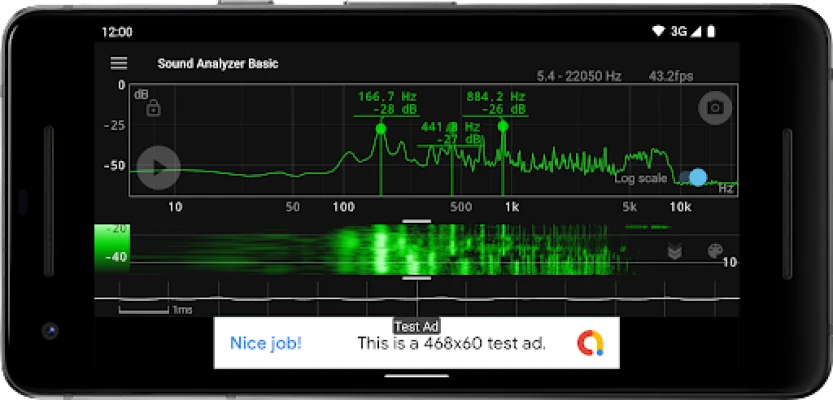Screen dimensions: 833x400
Task: Start playback with the play button
Action: (x=158, y=168)
